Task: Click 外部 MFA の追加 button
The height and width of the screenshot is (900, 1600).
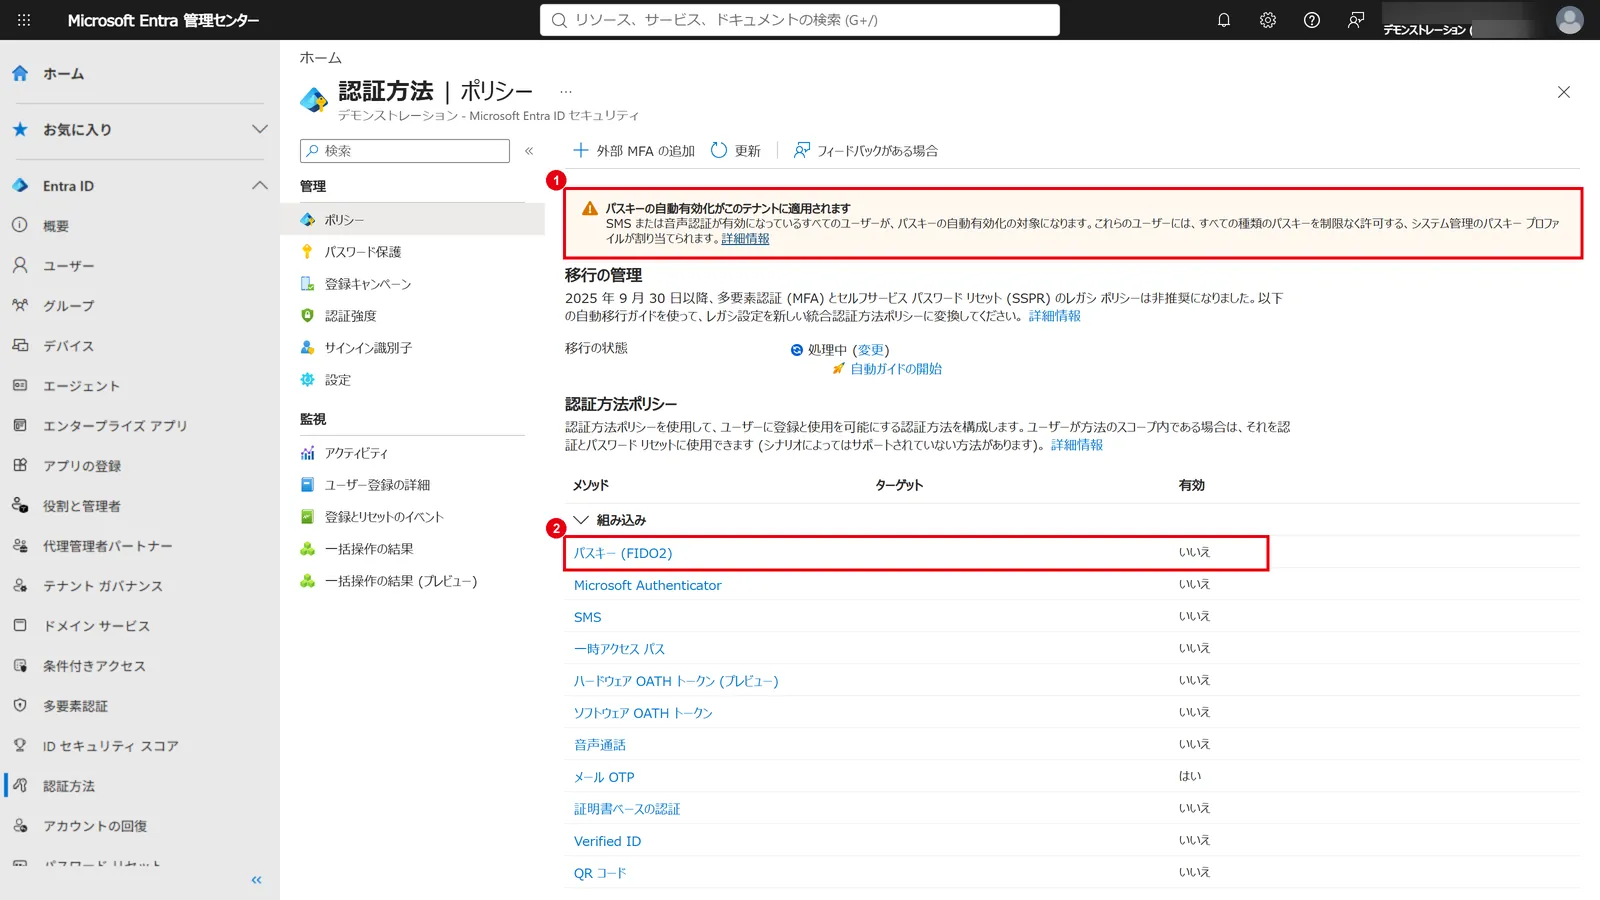Action: (x=633, y=151)
